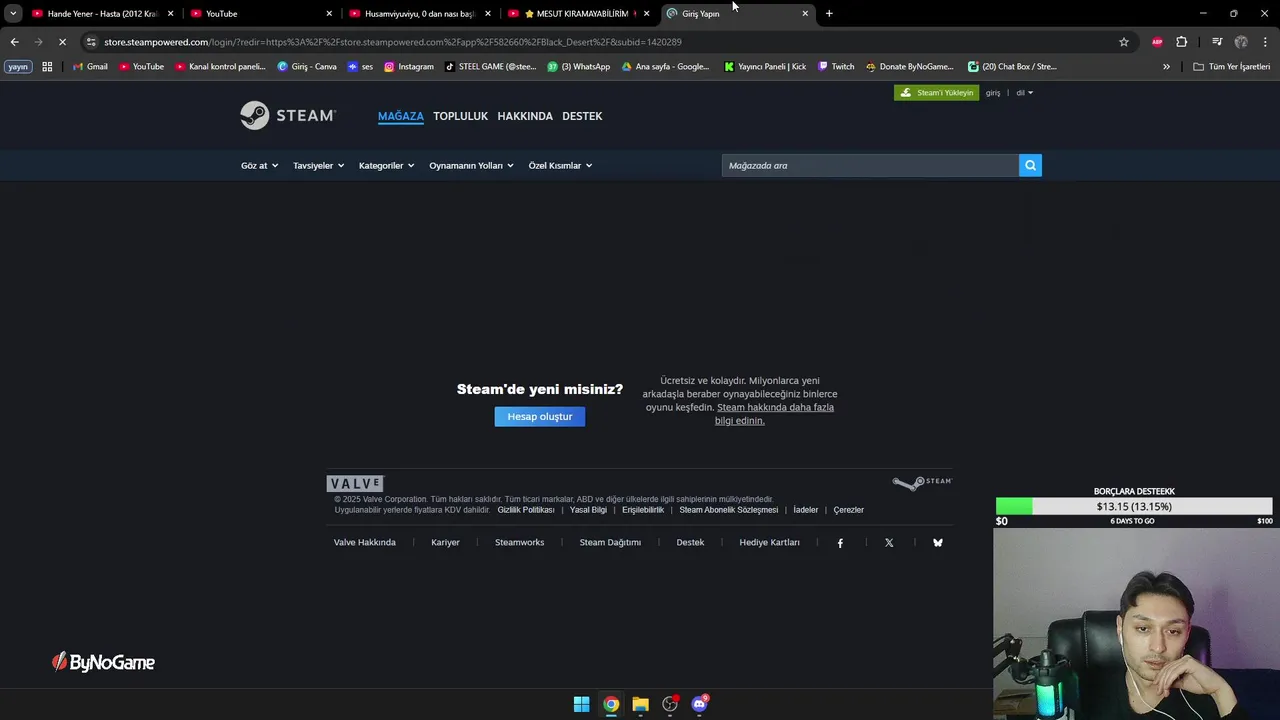The image size is (1280, 720).
Task: Open the media control icon
Action: coord(1217,42)
